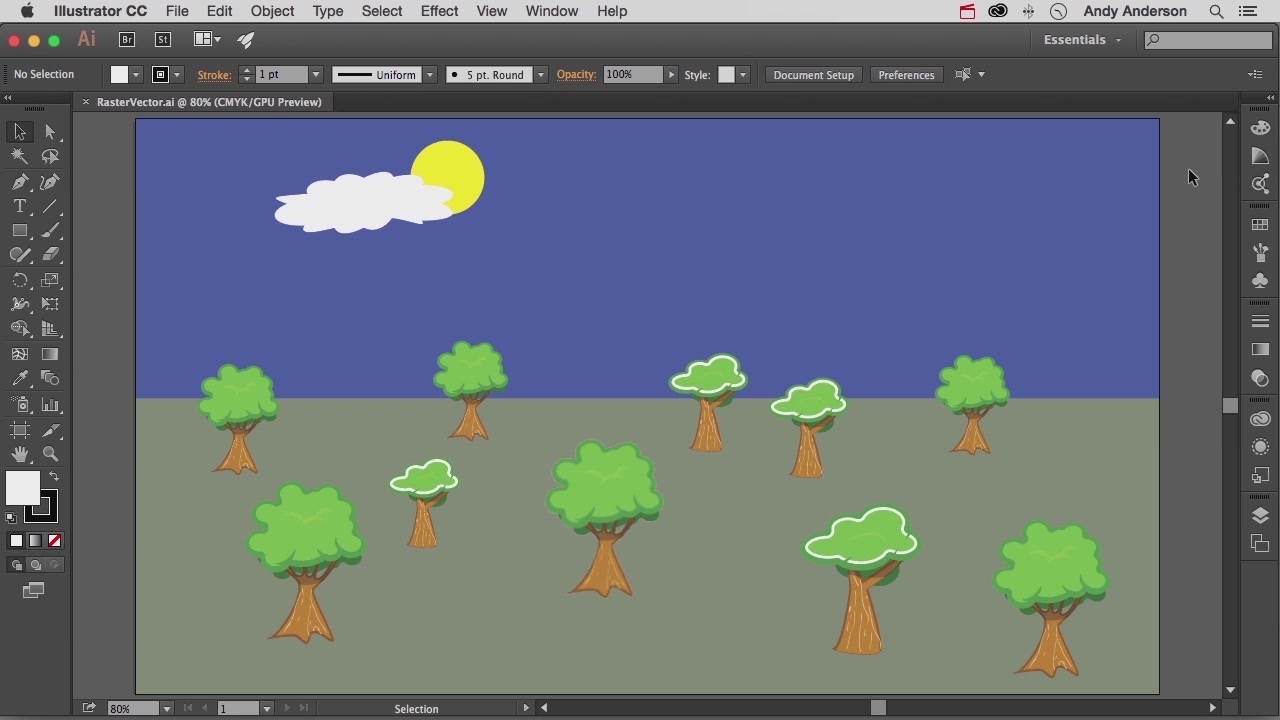This screenshot has height=720, width=1280.
Task: Select the Direct Selection tool
Action: coord(50,132)
